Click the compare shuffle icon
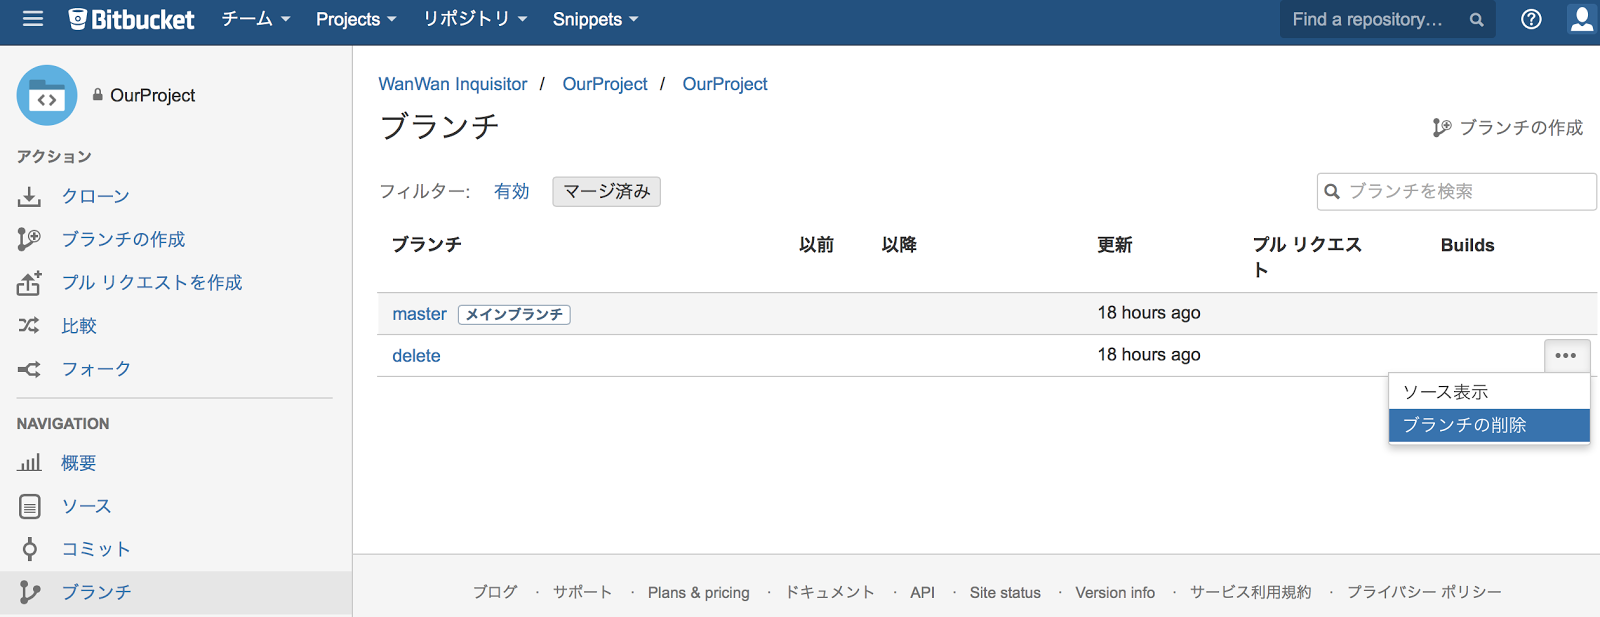This screenshot has height=617, width=1600. point(29,326)
